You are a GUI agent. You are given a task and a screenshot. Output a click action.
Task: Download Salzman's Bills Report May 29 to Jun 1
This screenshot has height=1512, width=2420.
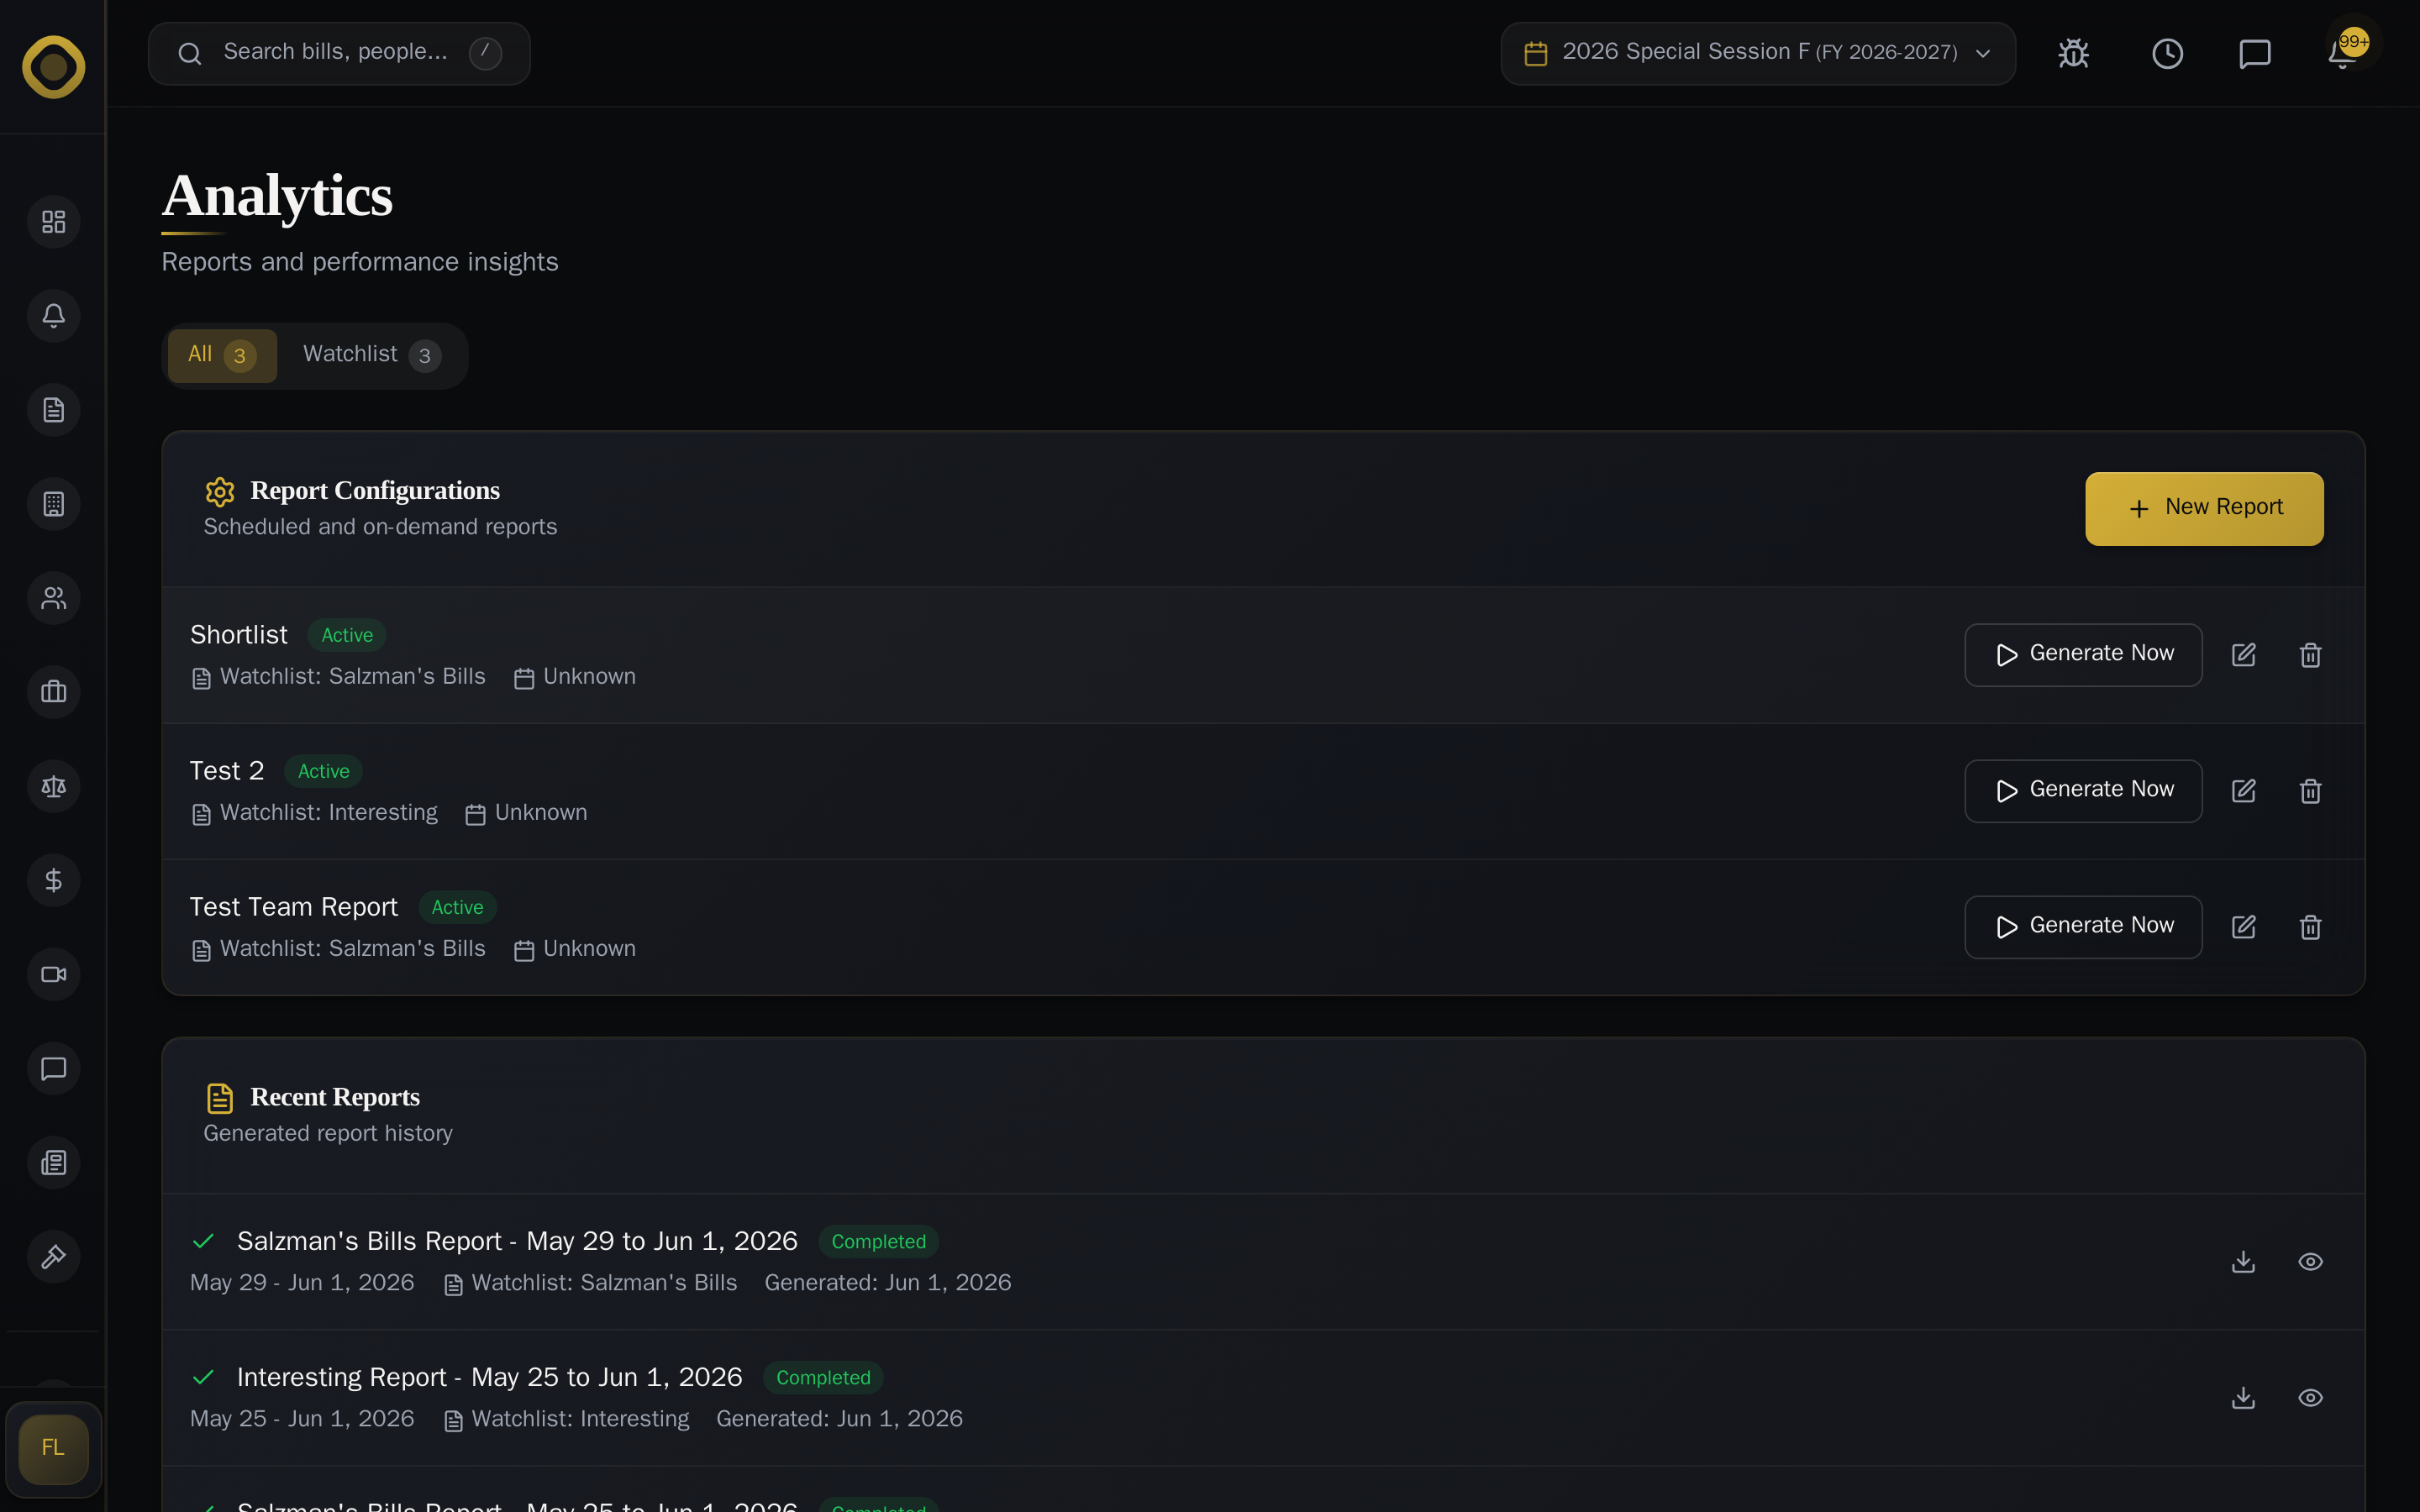(x=2244, y=1262)
